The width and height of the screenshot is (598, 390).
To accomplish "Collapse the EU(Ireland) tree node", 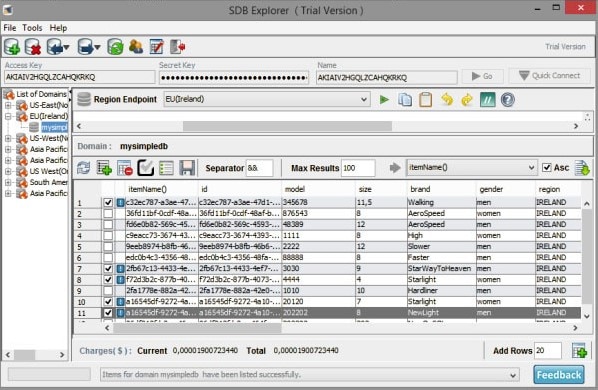I will pyautogui.click(x=8, y=116).
